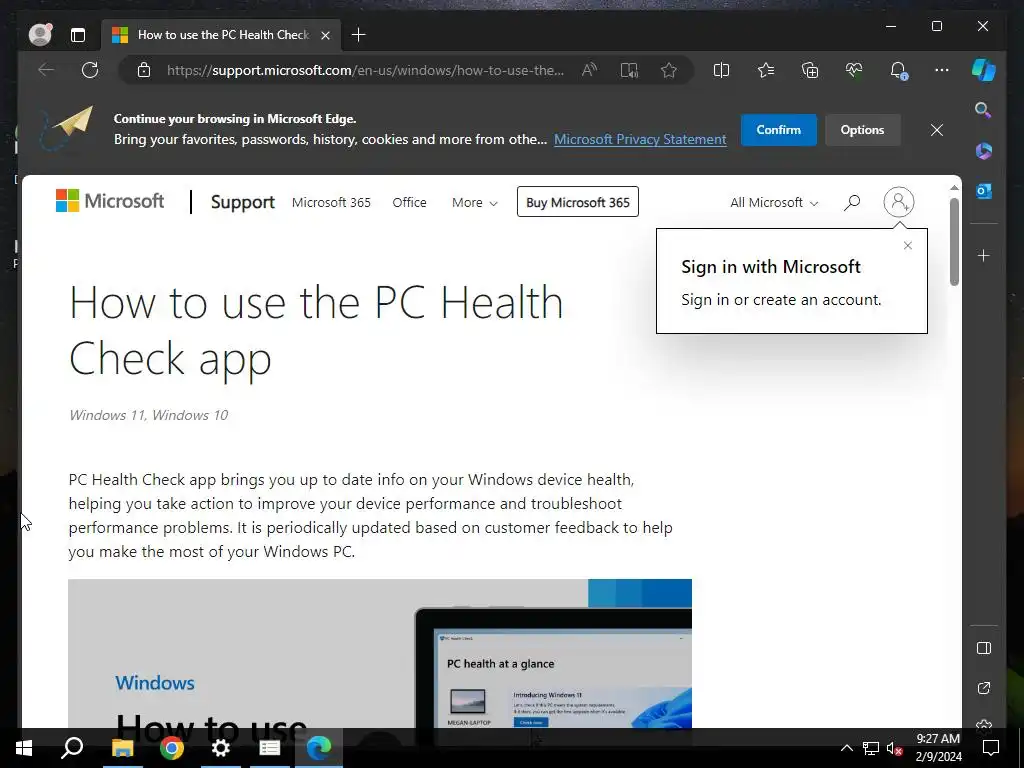Open the Favorites list icon
This screenshot has height=768, width=1024.
point(765,70)
